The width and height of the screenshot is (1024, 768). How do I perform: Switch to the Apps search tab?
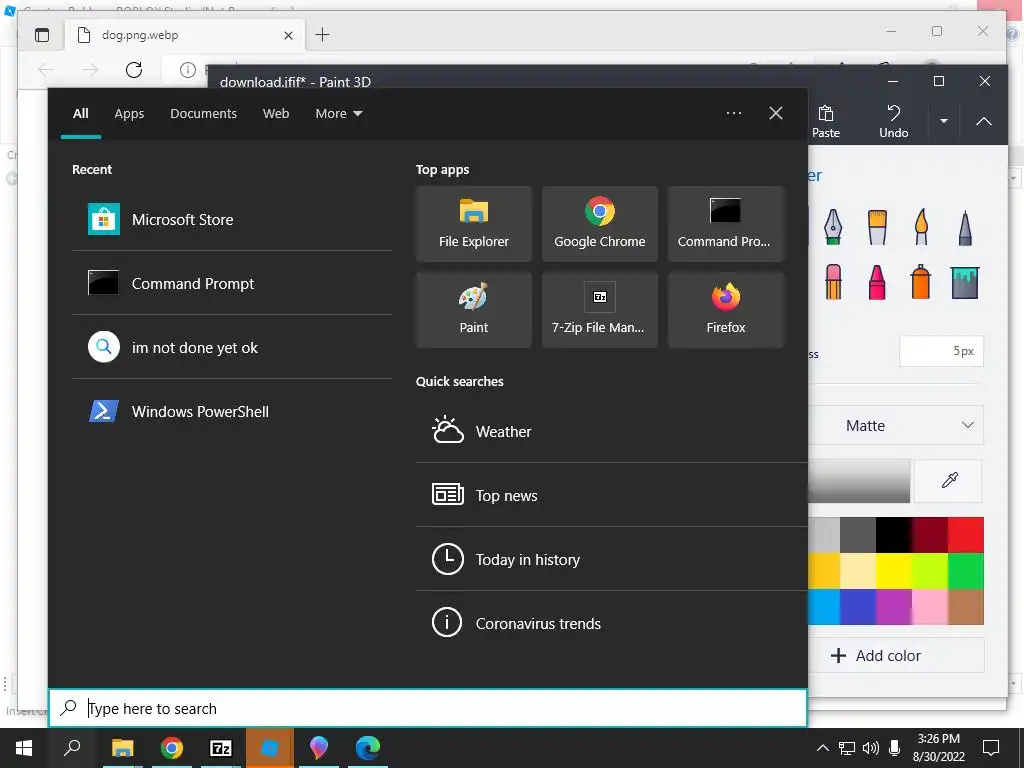tap(129, 114)
